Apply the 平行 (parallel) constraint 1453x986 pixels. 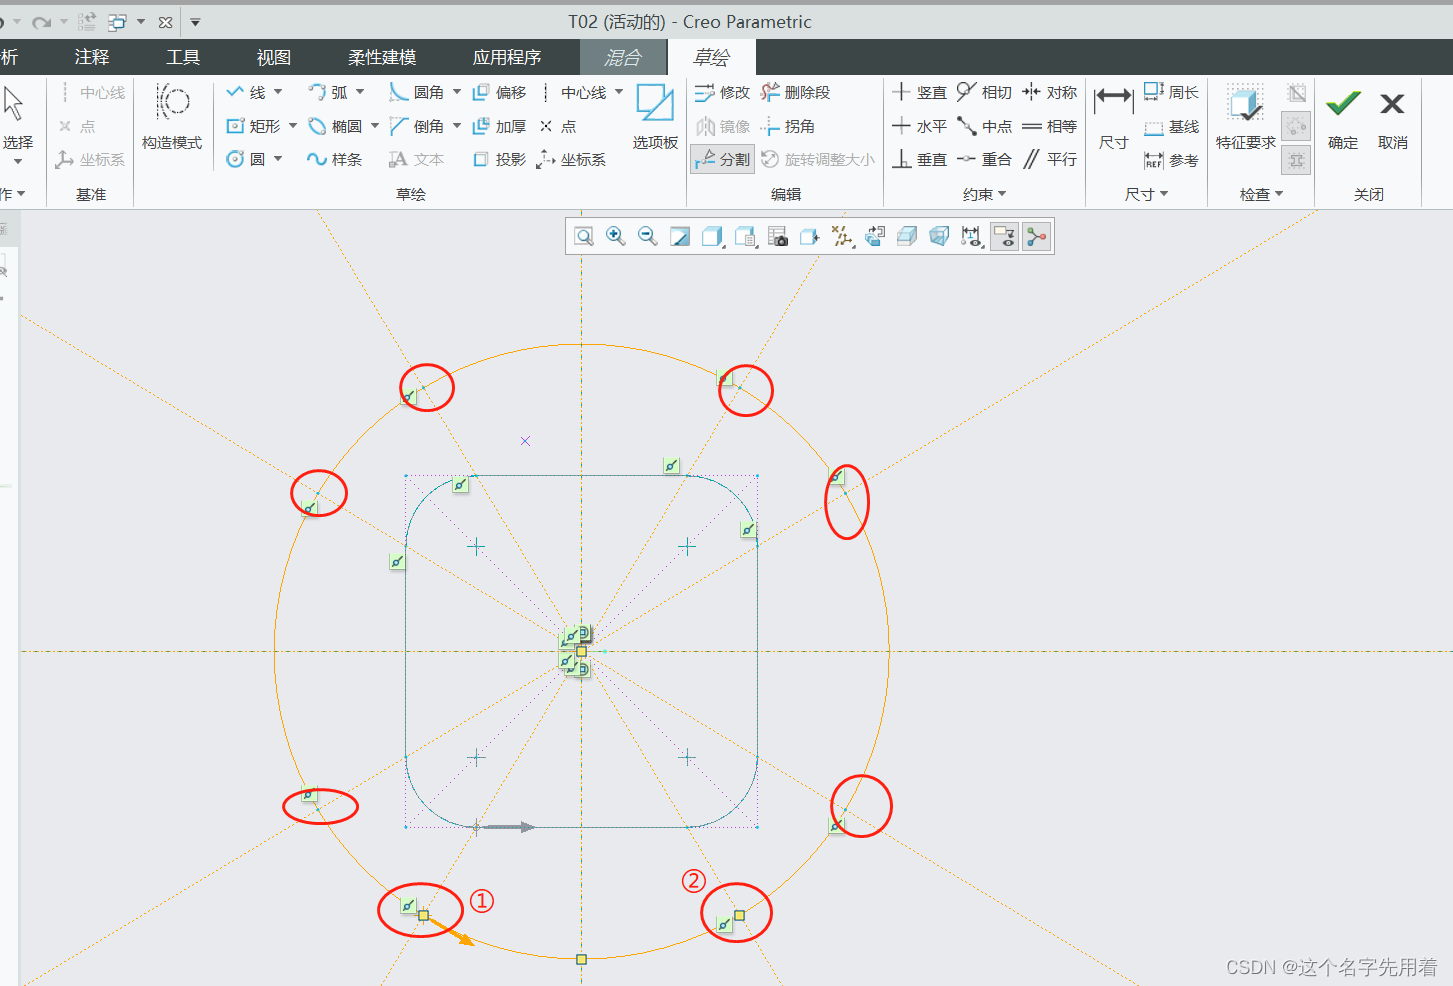(x=1049, y=159)
